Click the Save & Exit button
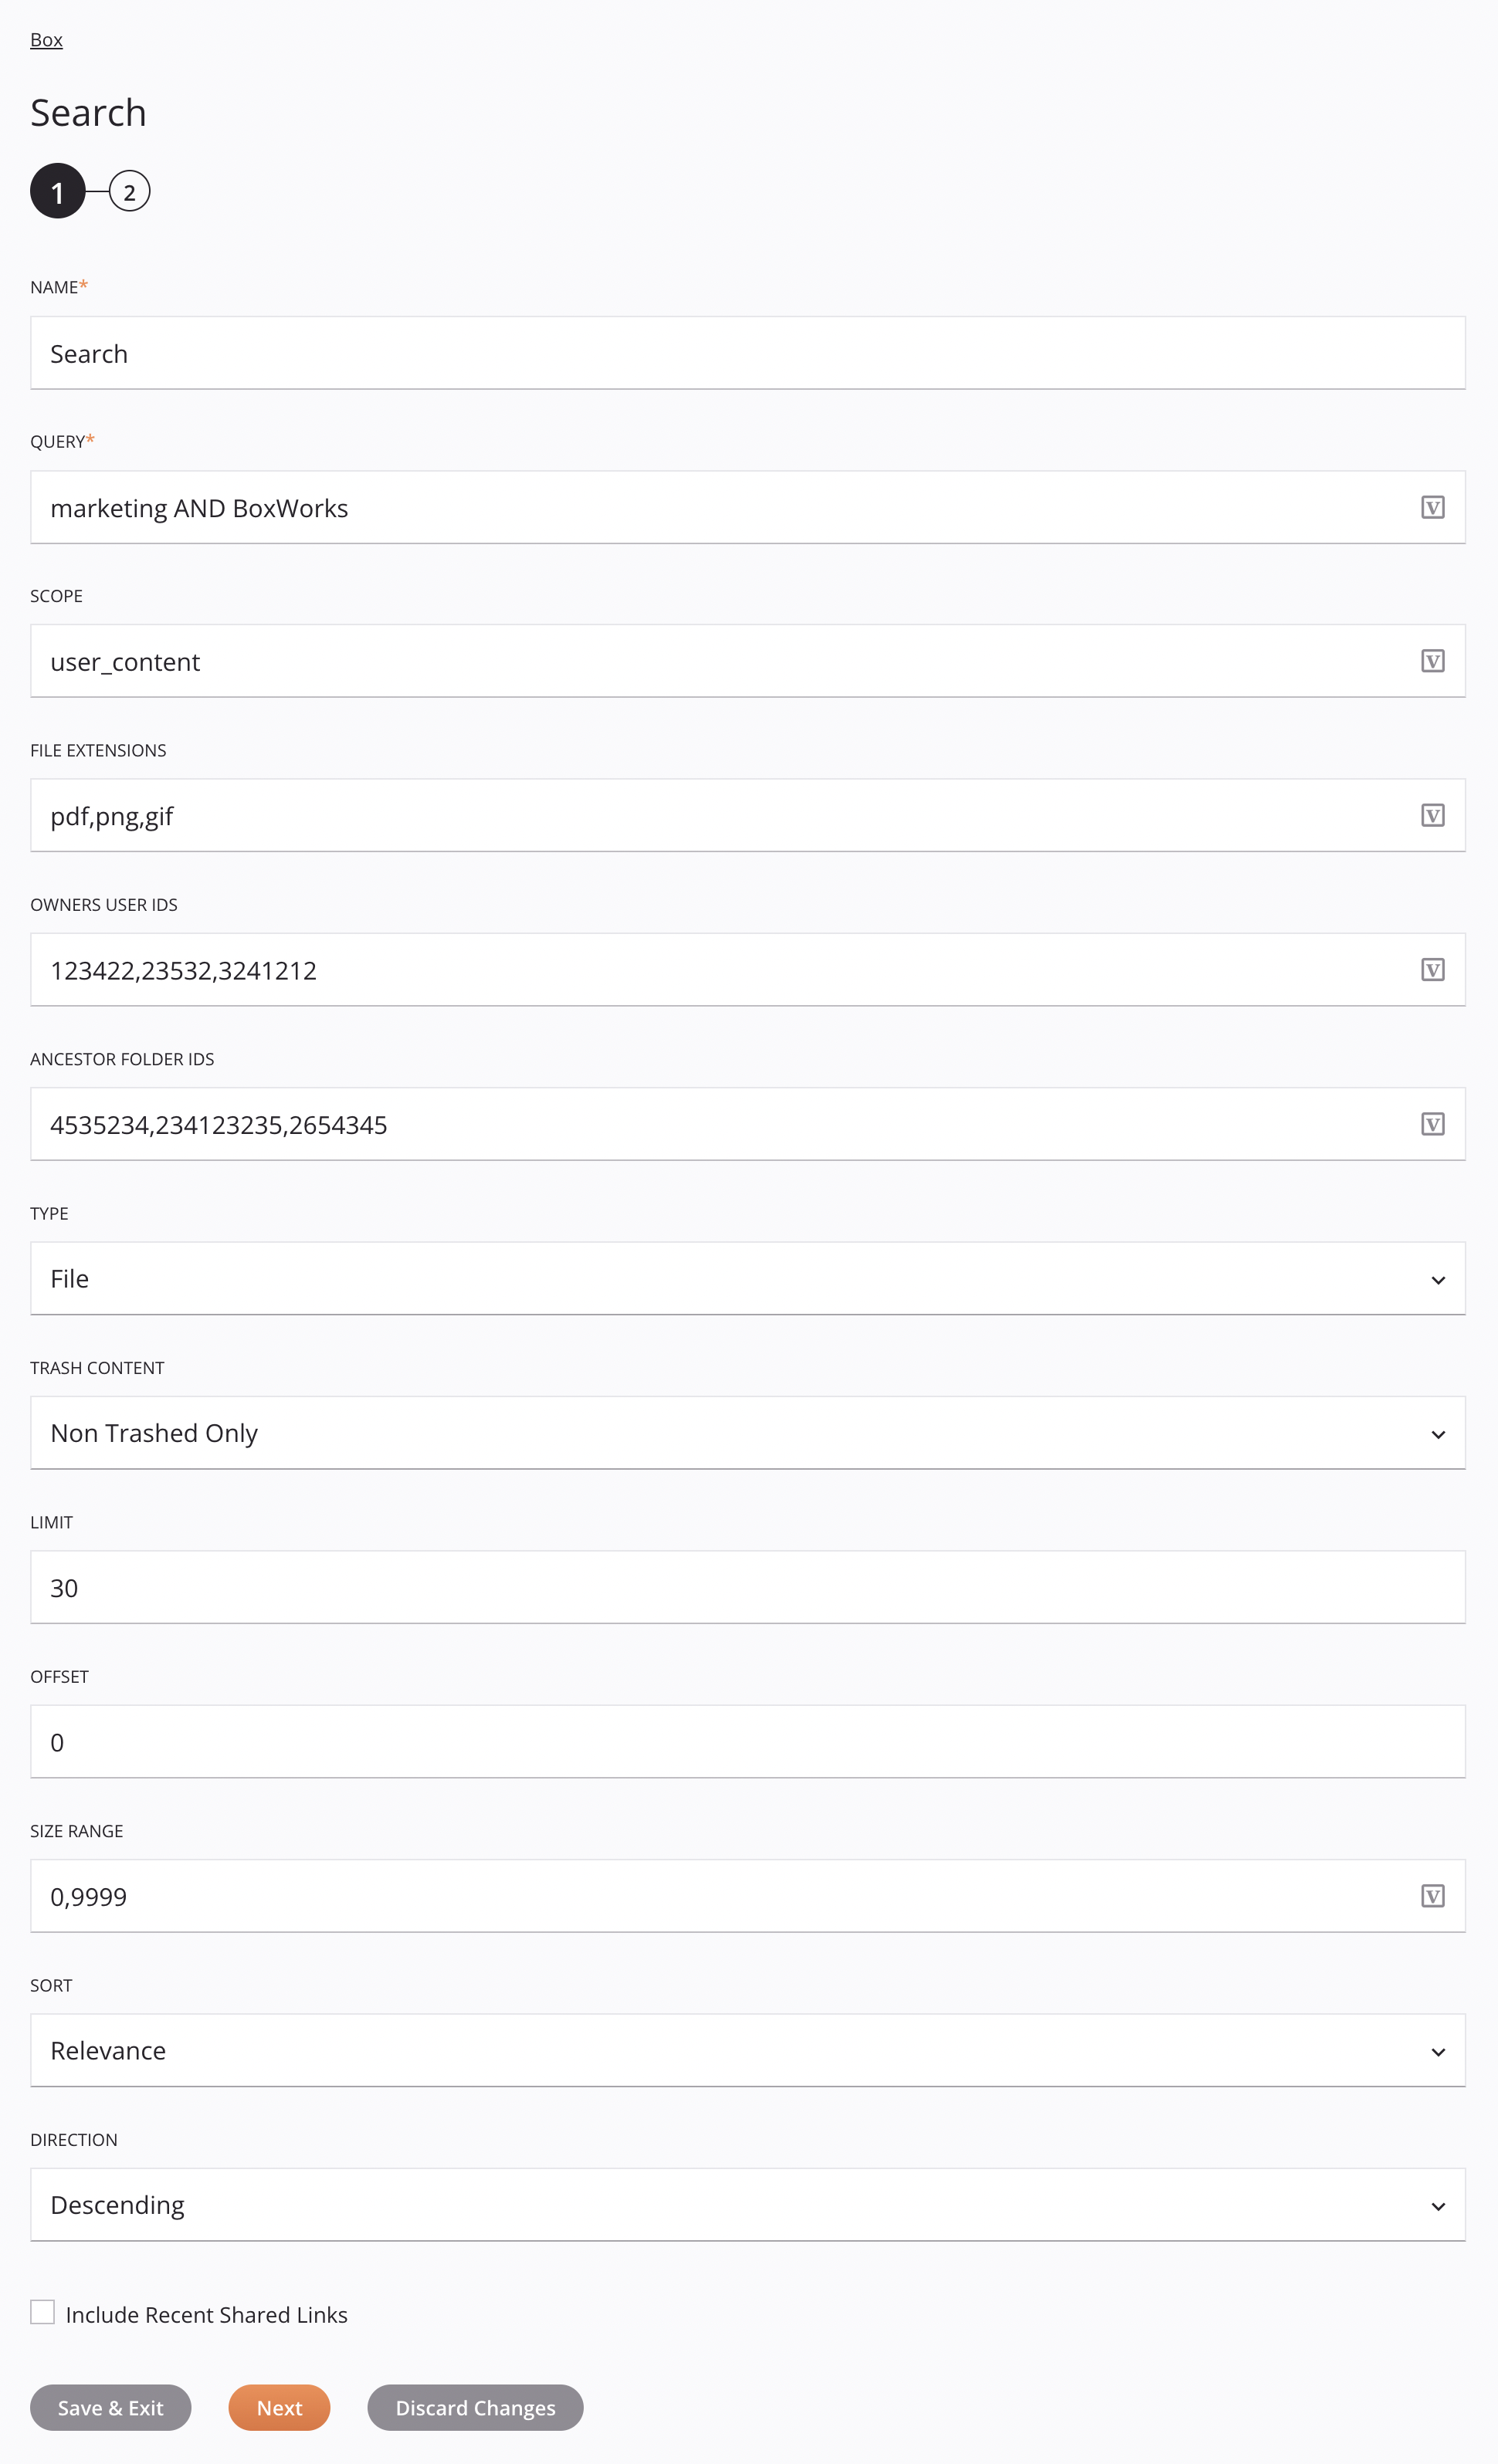Viewport: 1498px width, 2464px height. coord(109,2408)
